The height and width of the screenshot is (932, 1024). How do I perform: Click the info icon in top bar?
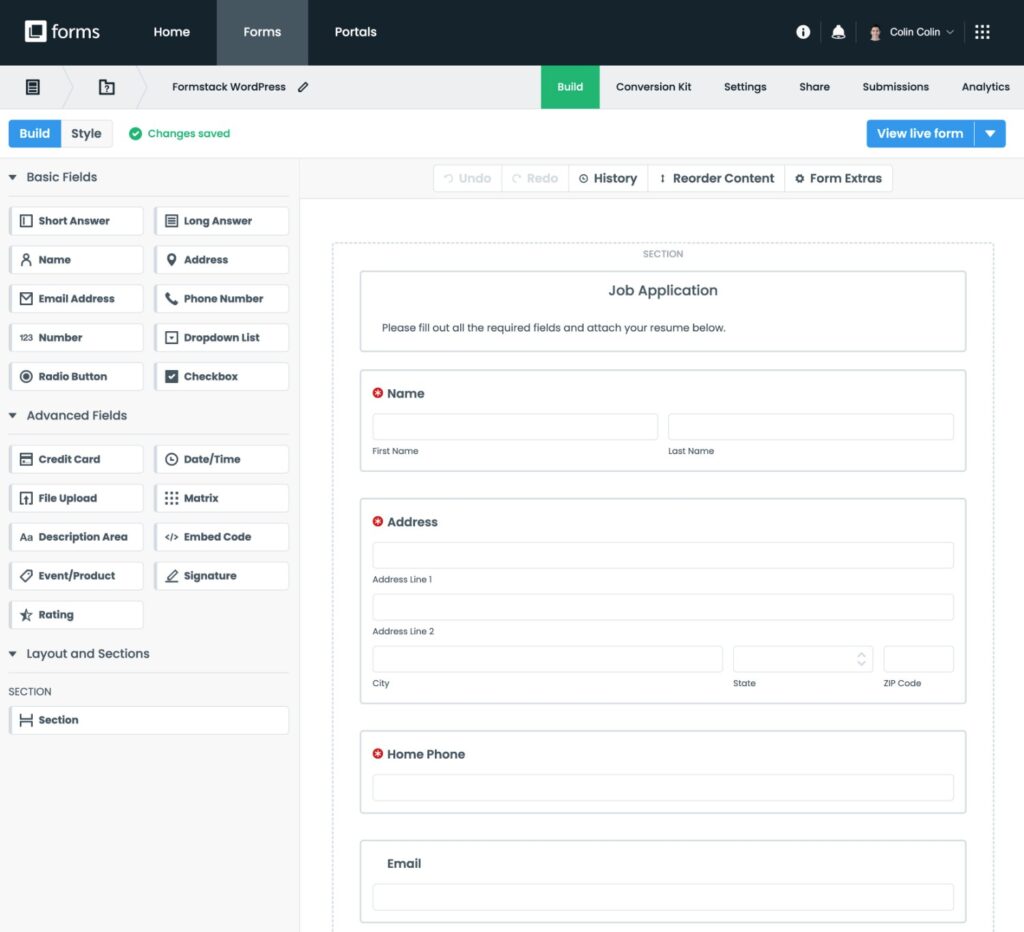point(802,31)
